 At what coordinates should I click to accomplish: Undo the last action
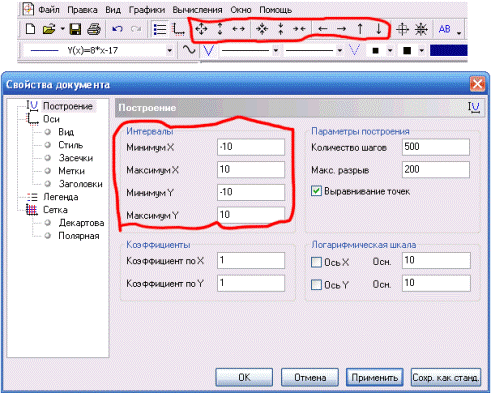click(117, 29)
